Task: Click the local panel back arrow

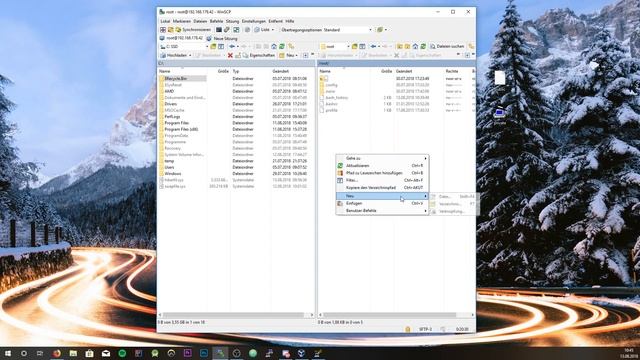Action: [x=232, y=47]
